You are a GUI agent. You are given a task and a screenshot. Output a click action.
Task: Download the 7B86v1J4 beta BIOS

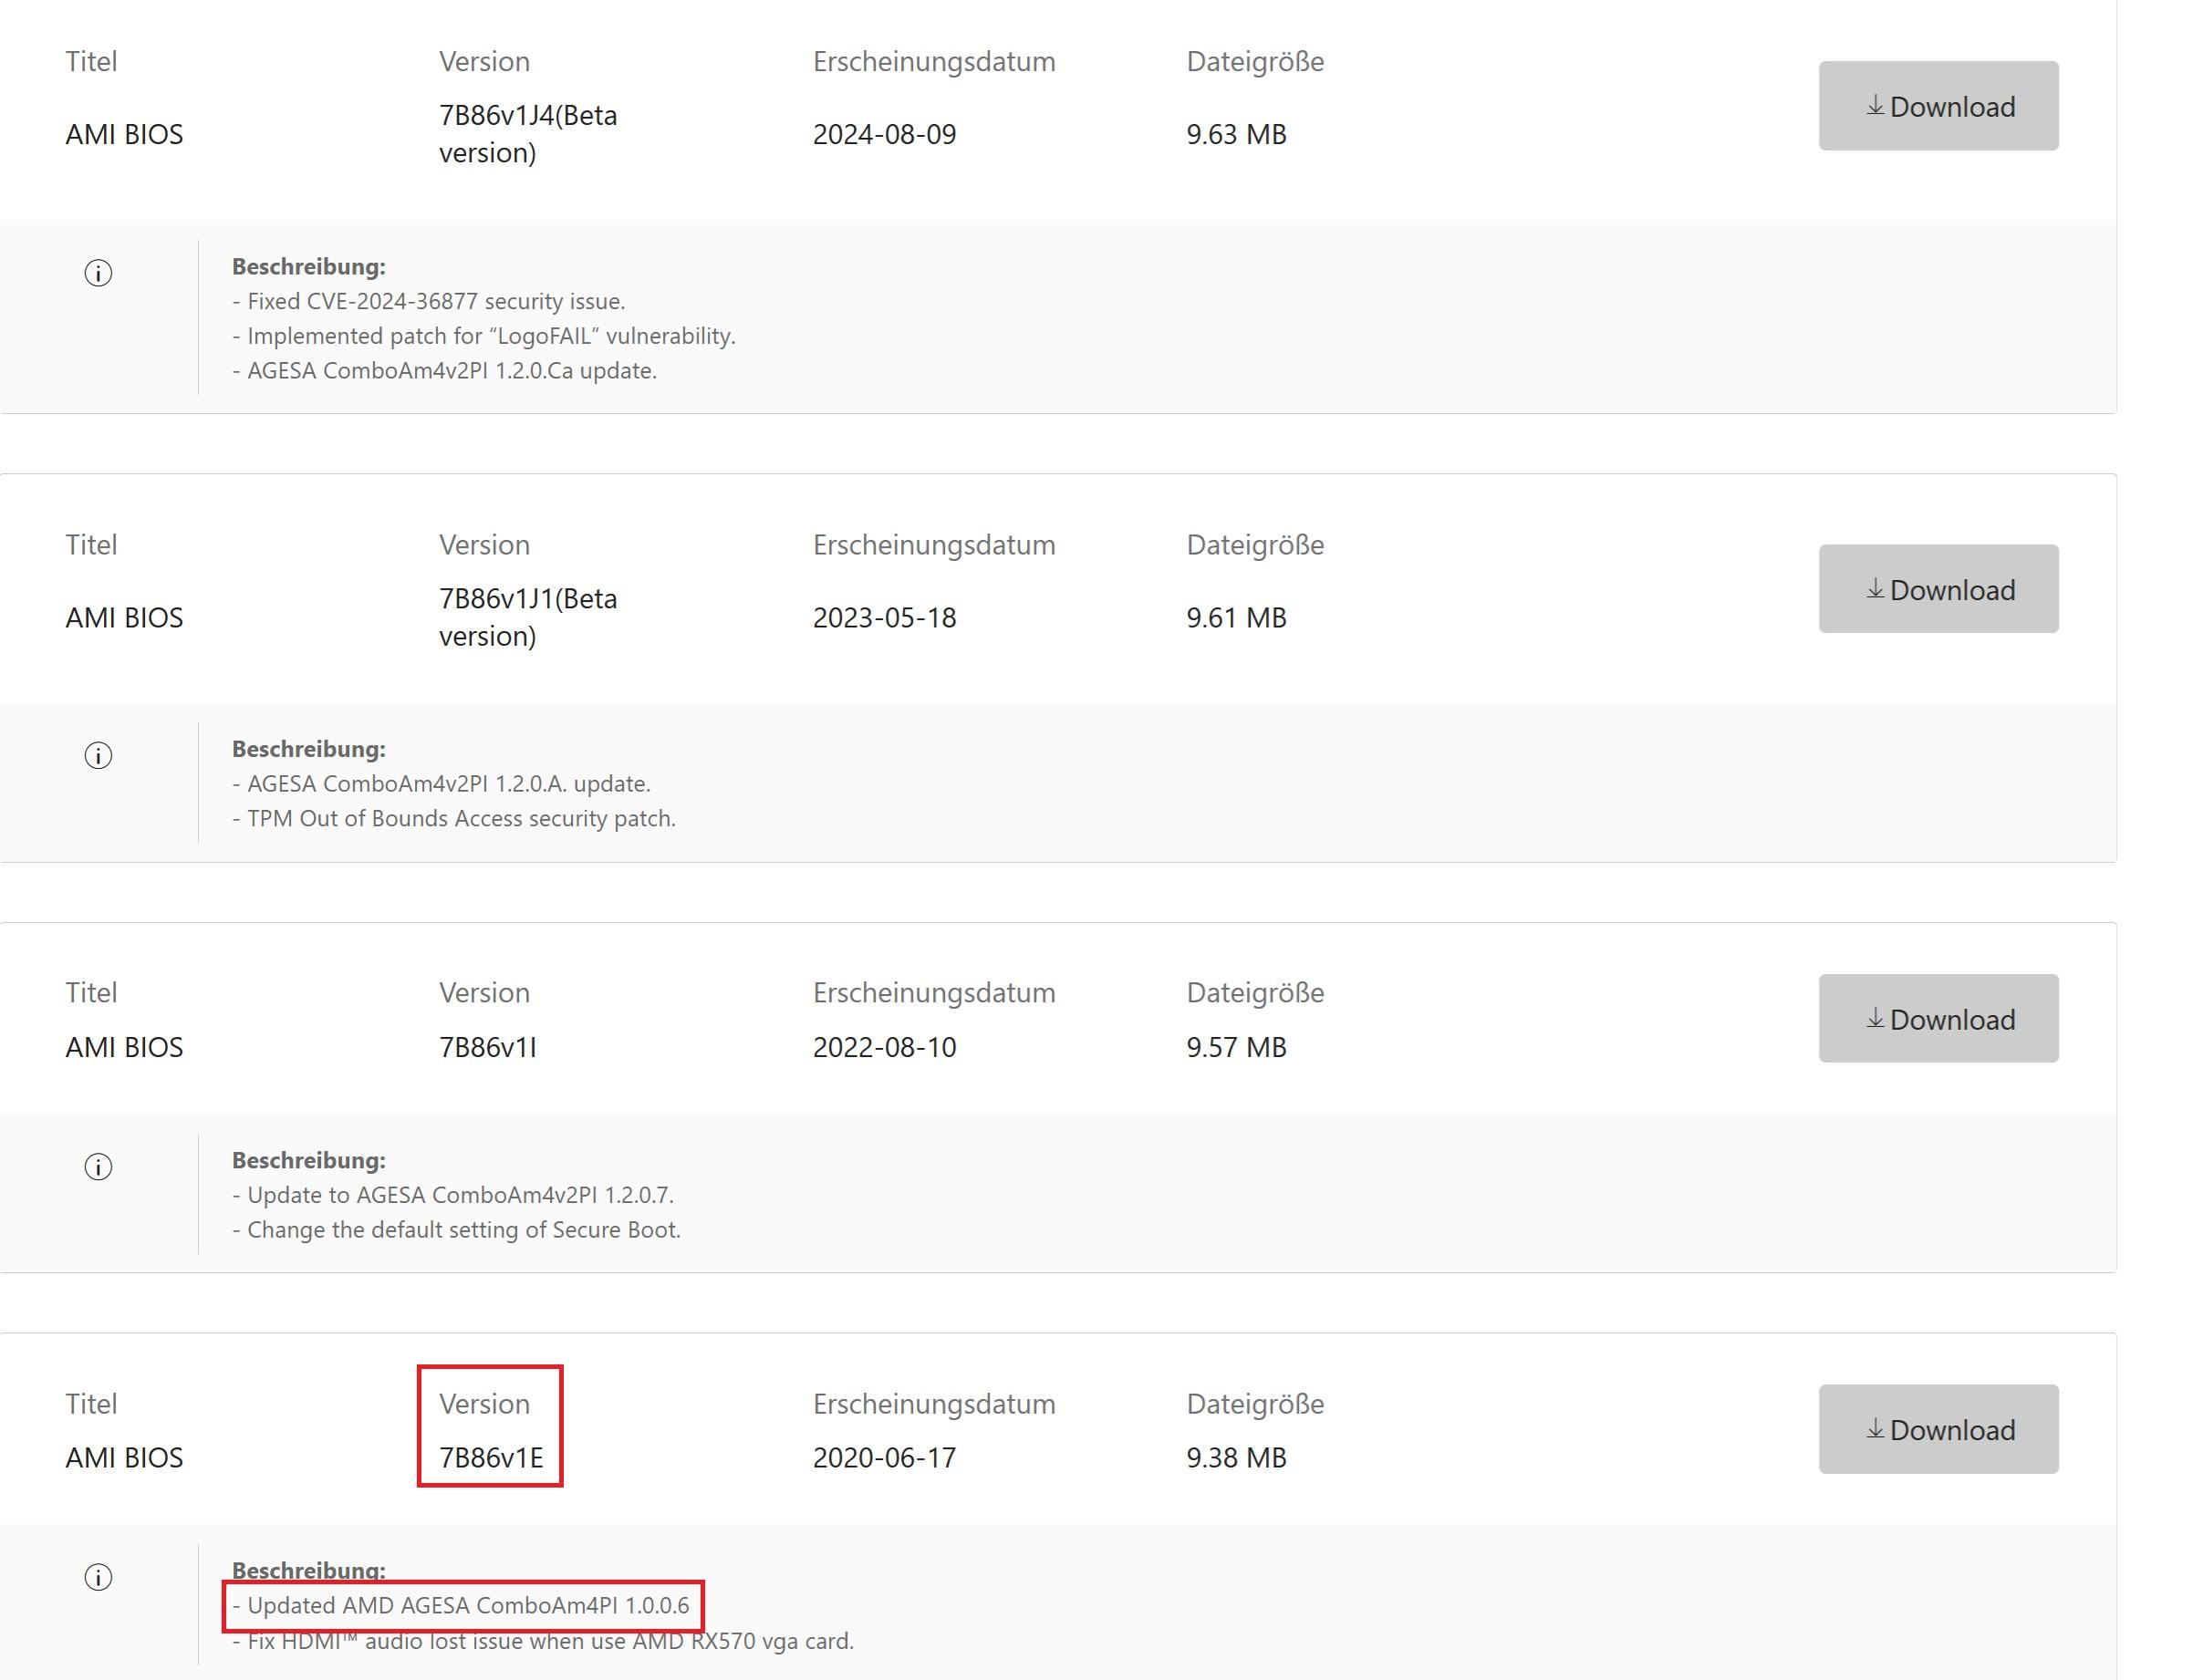pyautogui.click(x=1937, y=106)
